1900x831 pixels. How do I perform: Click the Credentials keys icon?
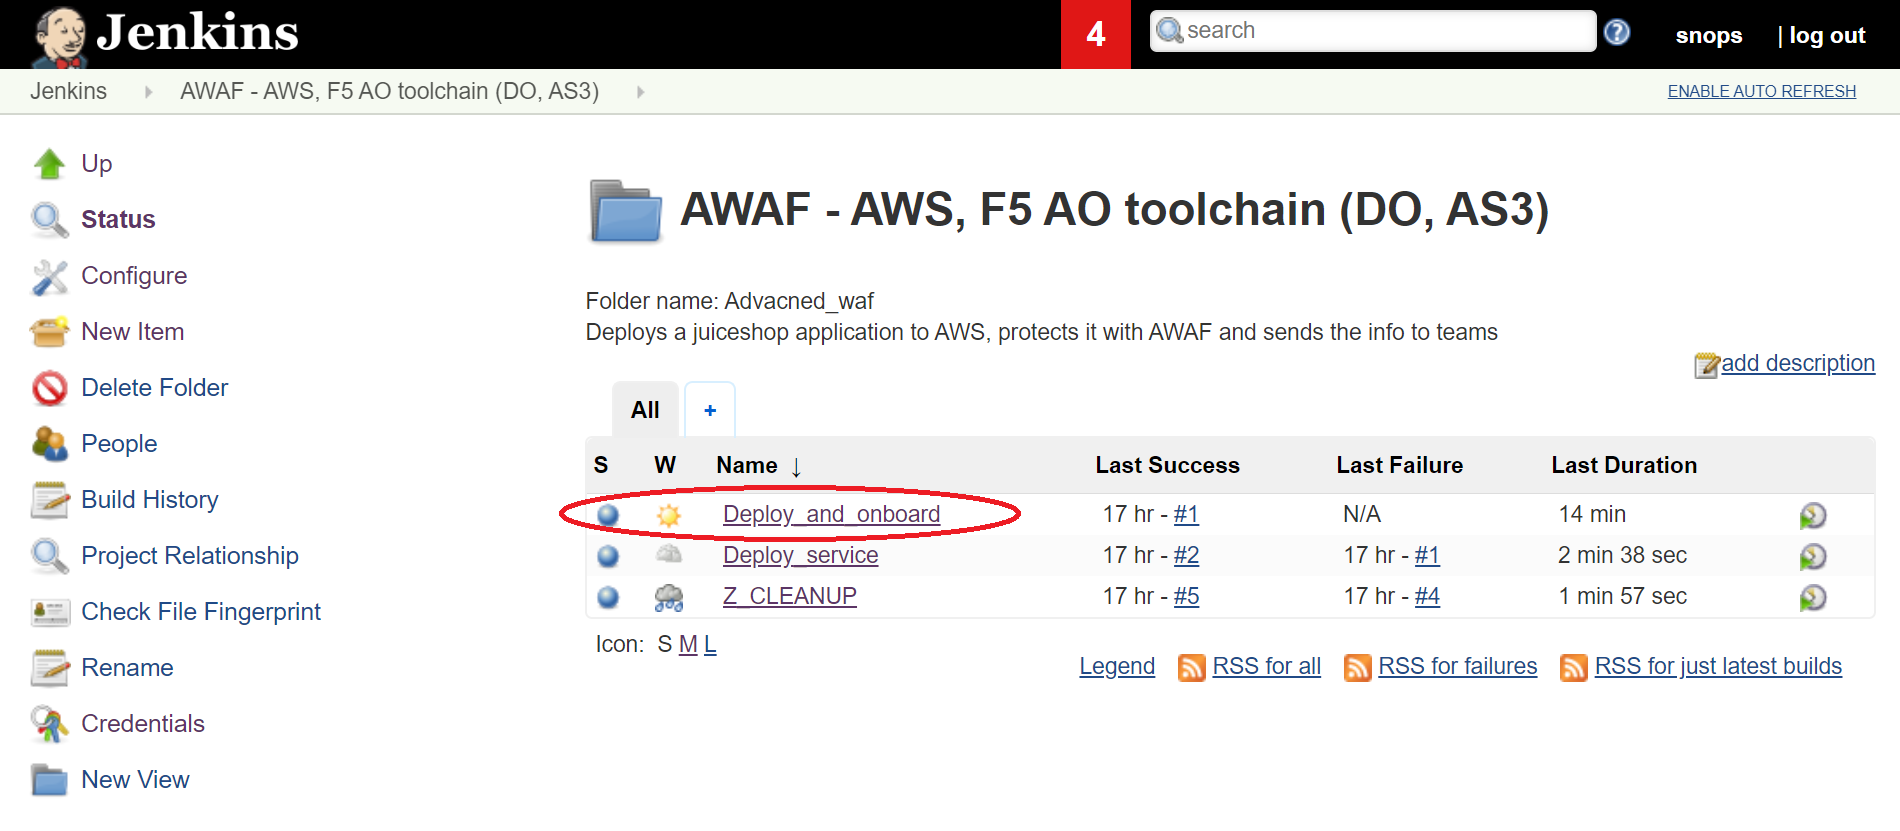[x=49, y=723]
